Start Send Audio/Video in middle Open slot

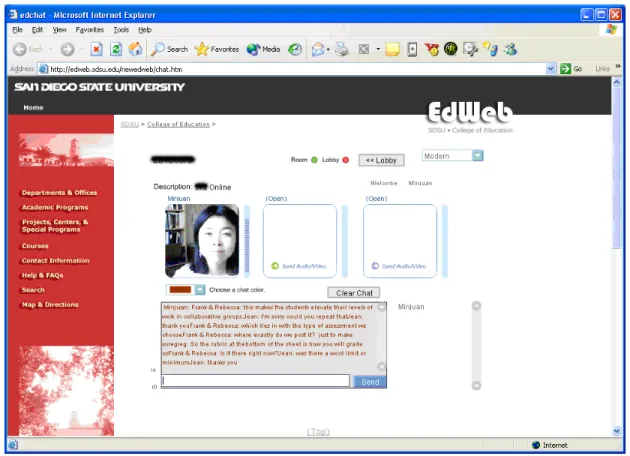[x=299, y=266]
